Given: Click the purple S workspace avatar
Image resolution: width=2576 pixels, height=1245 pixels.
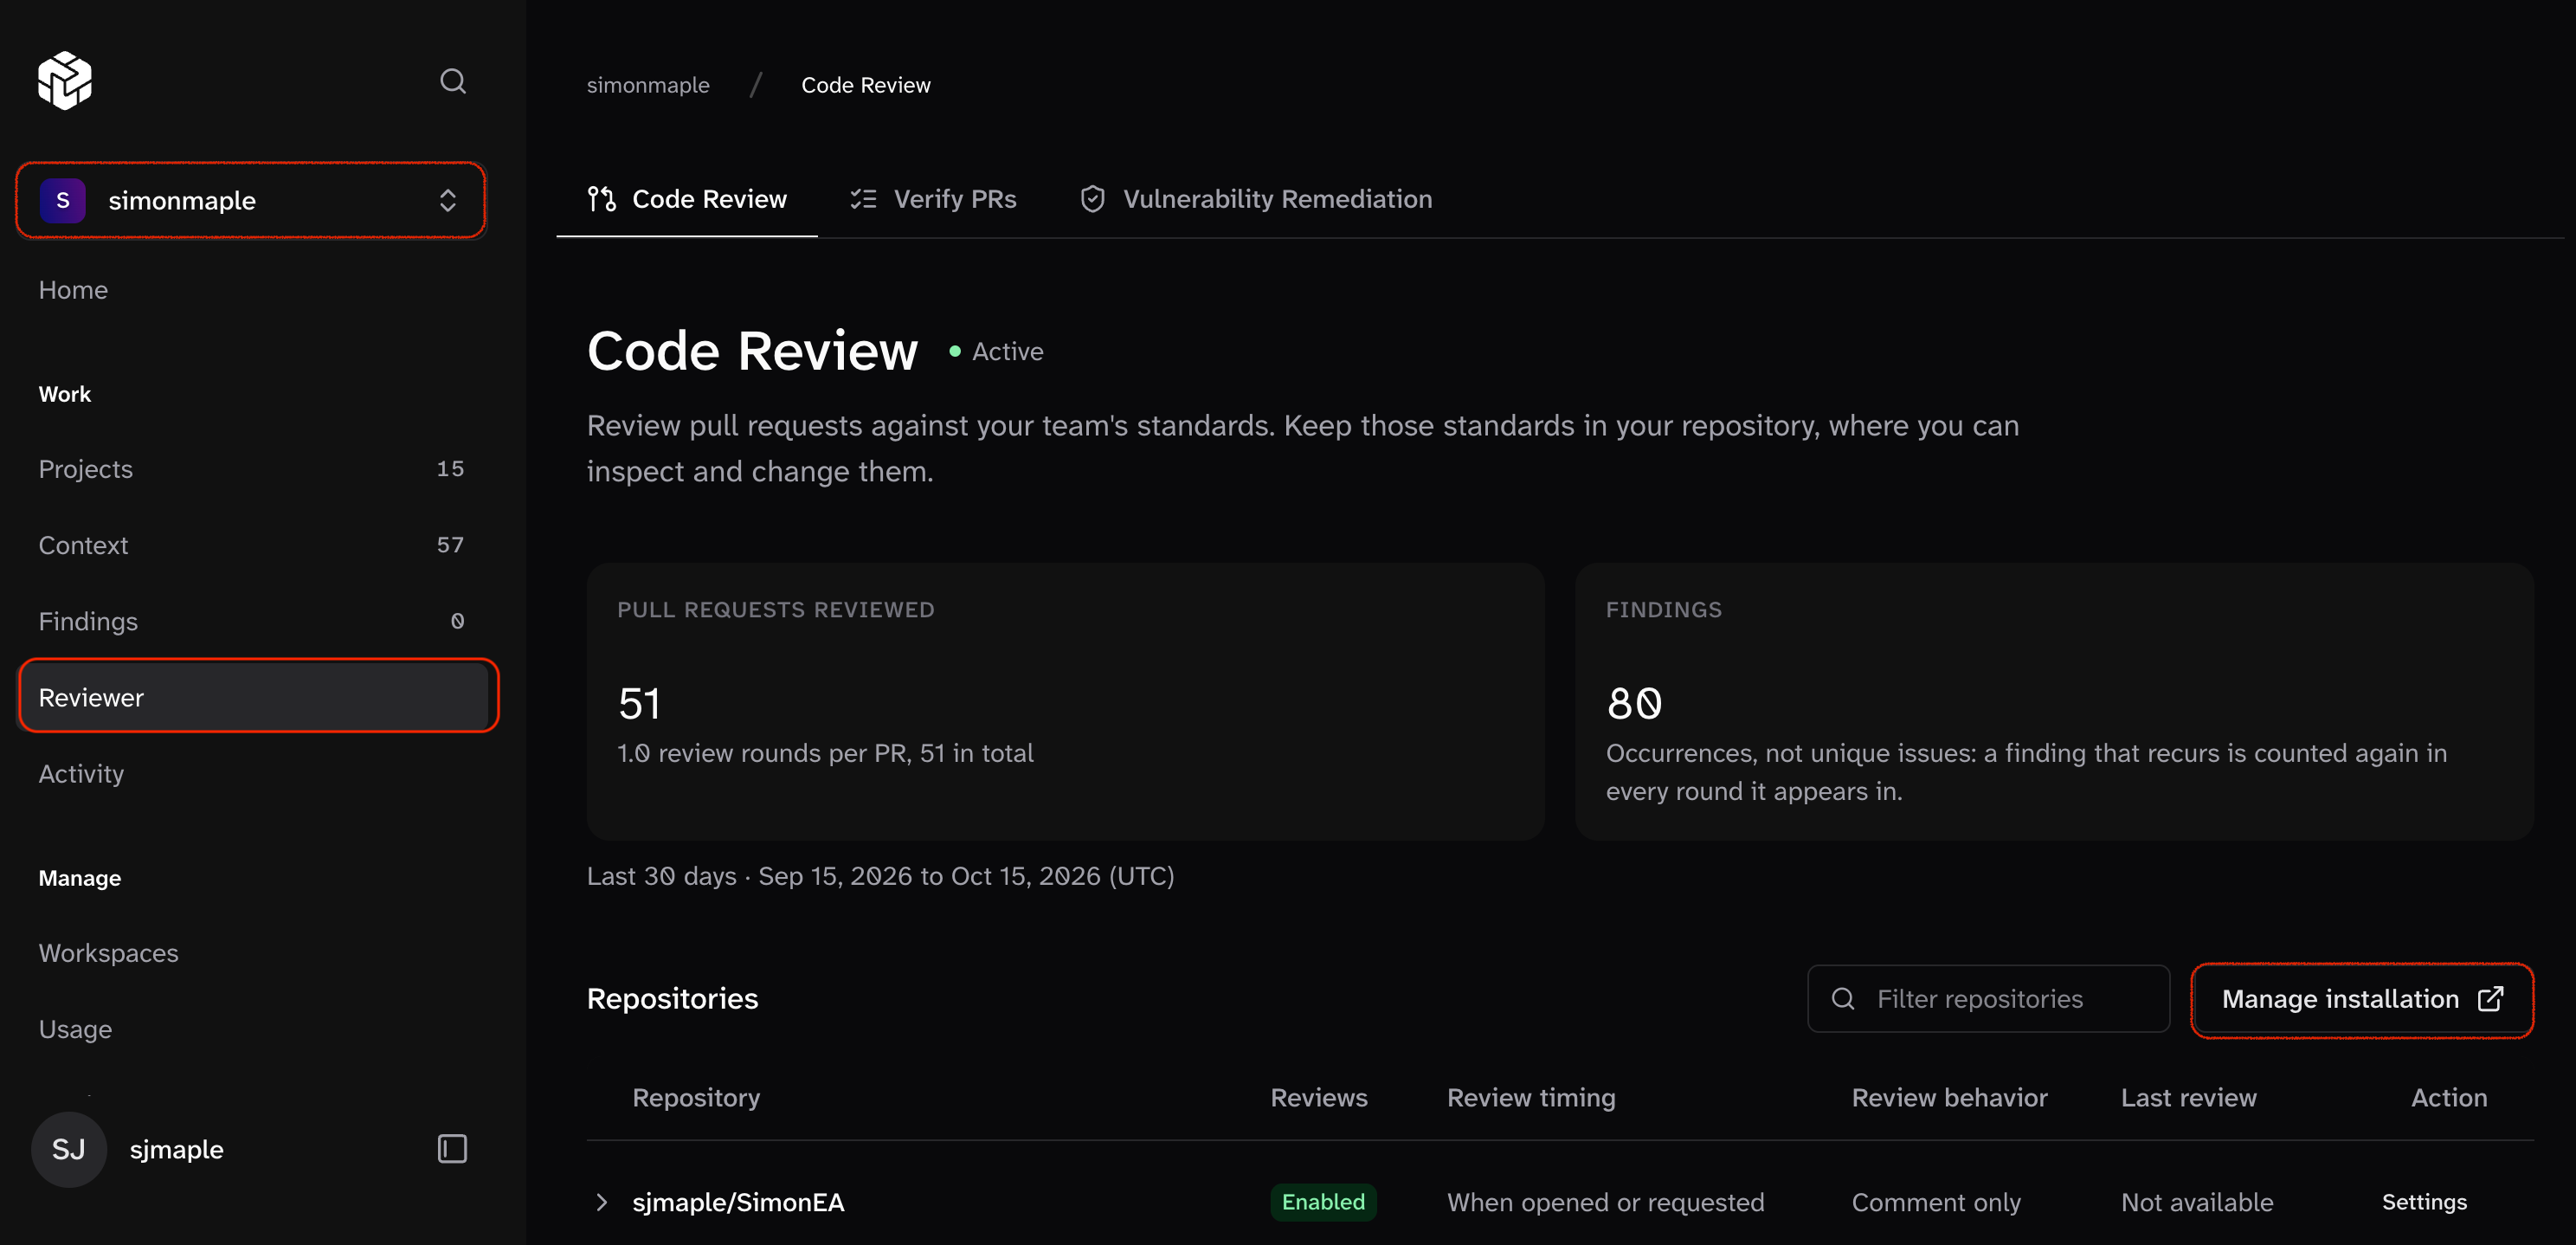Looking at the screenshot, I should 62,200.
